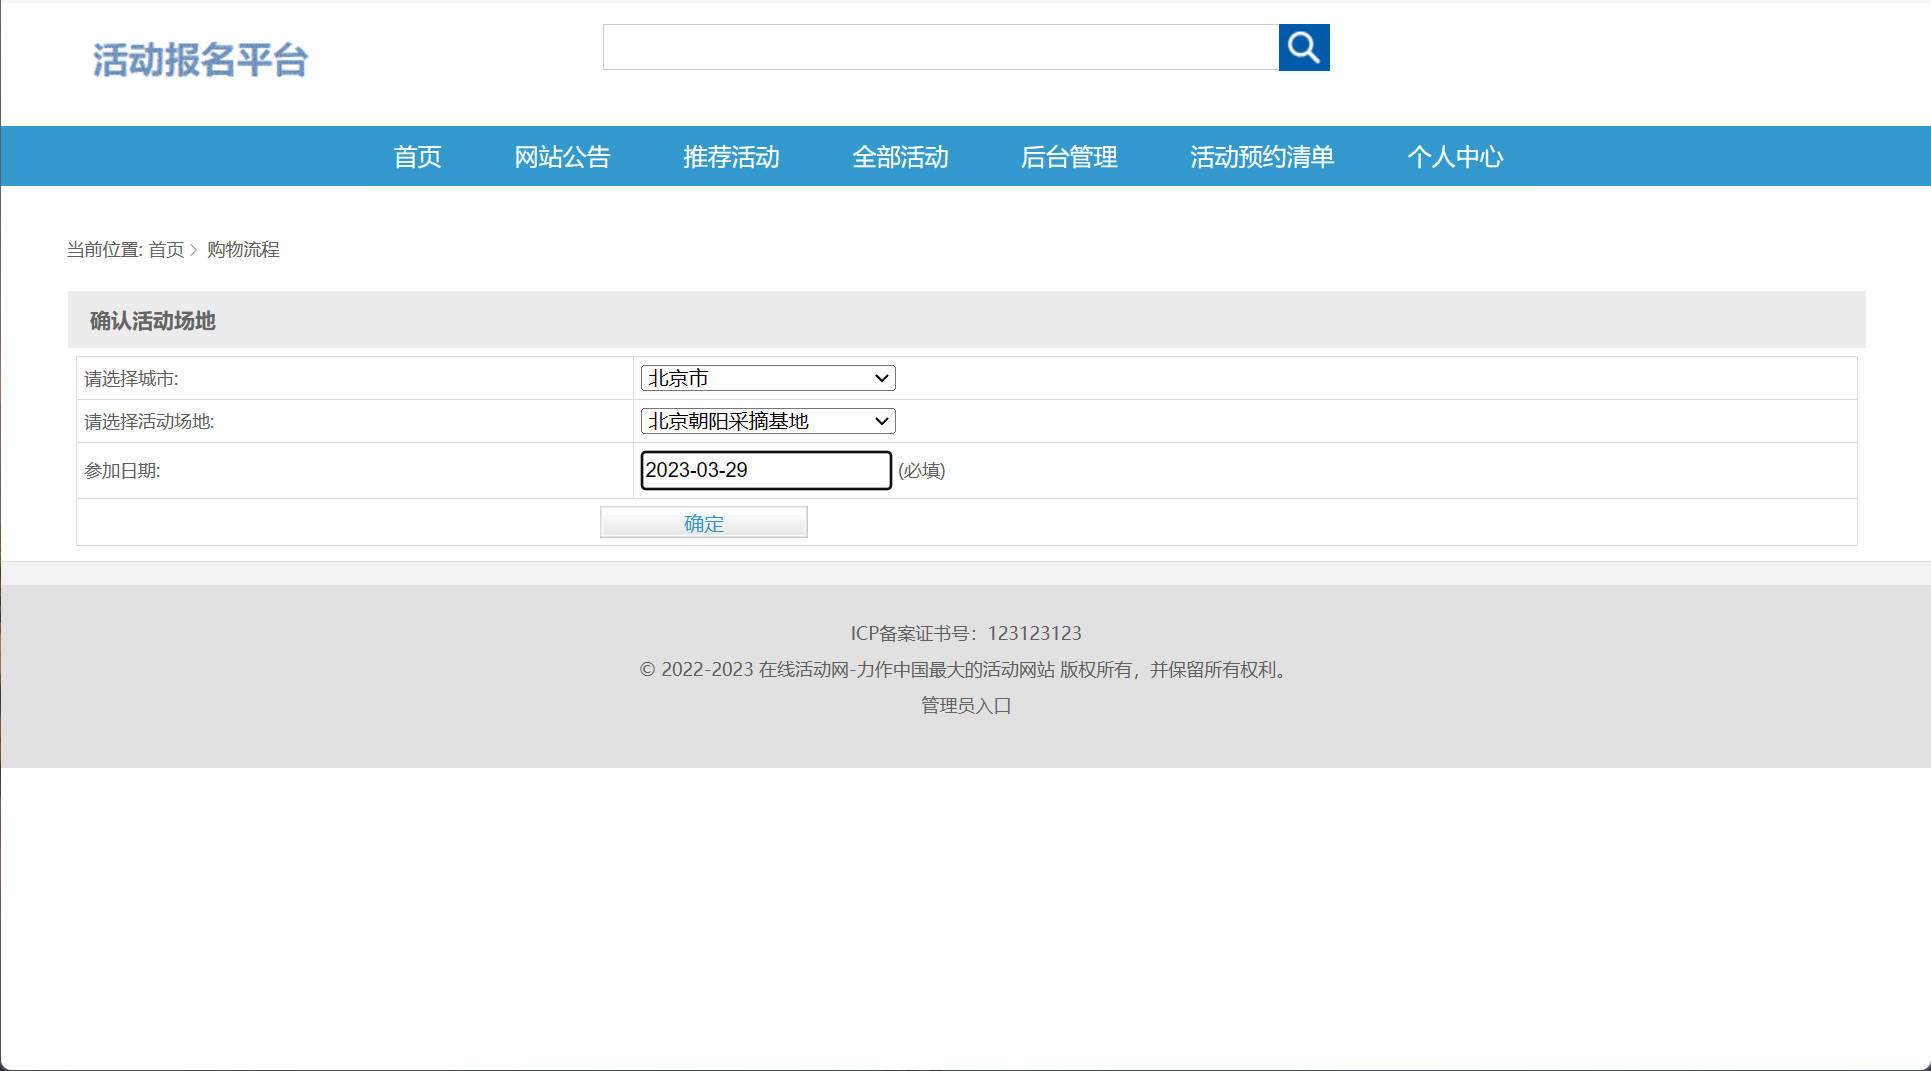
Task: Open 后台管理 from the top navigation
Action: pyautogui.click(x=1068, y=156)
